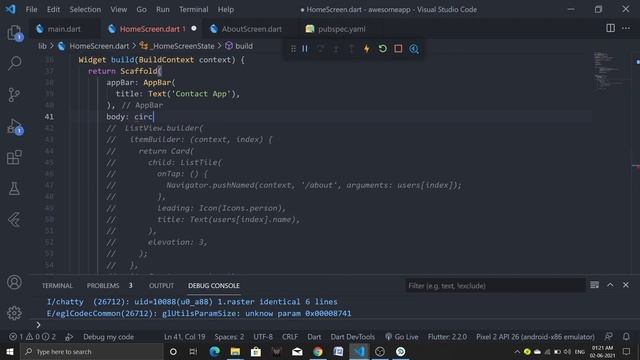Grab the debug toolbar drag handle

(293, 49)
